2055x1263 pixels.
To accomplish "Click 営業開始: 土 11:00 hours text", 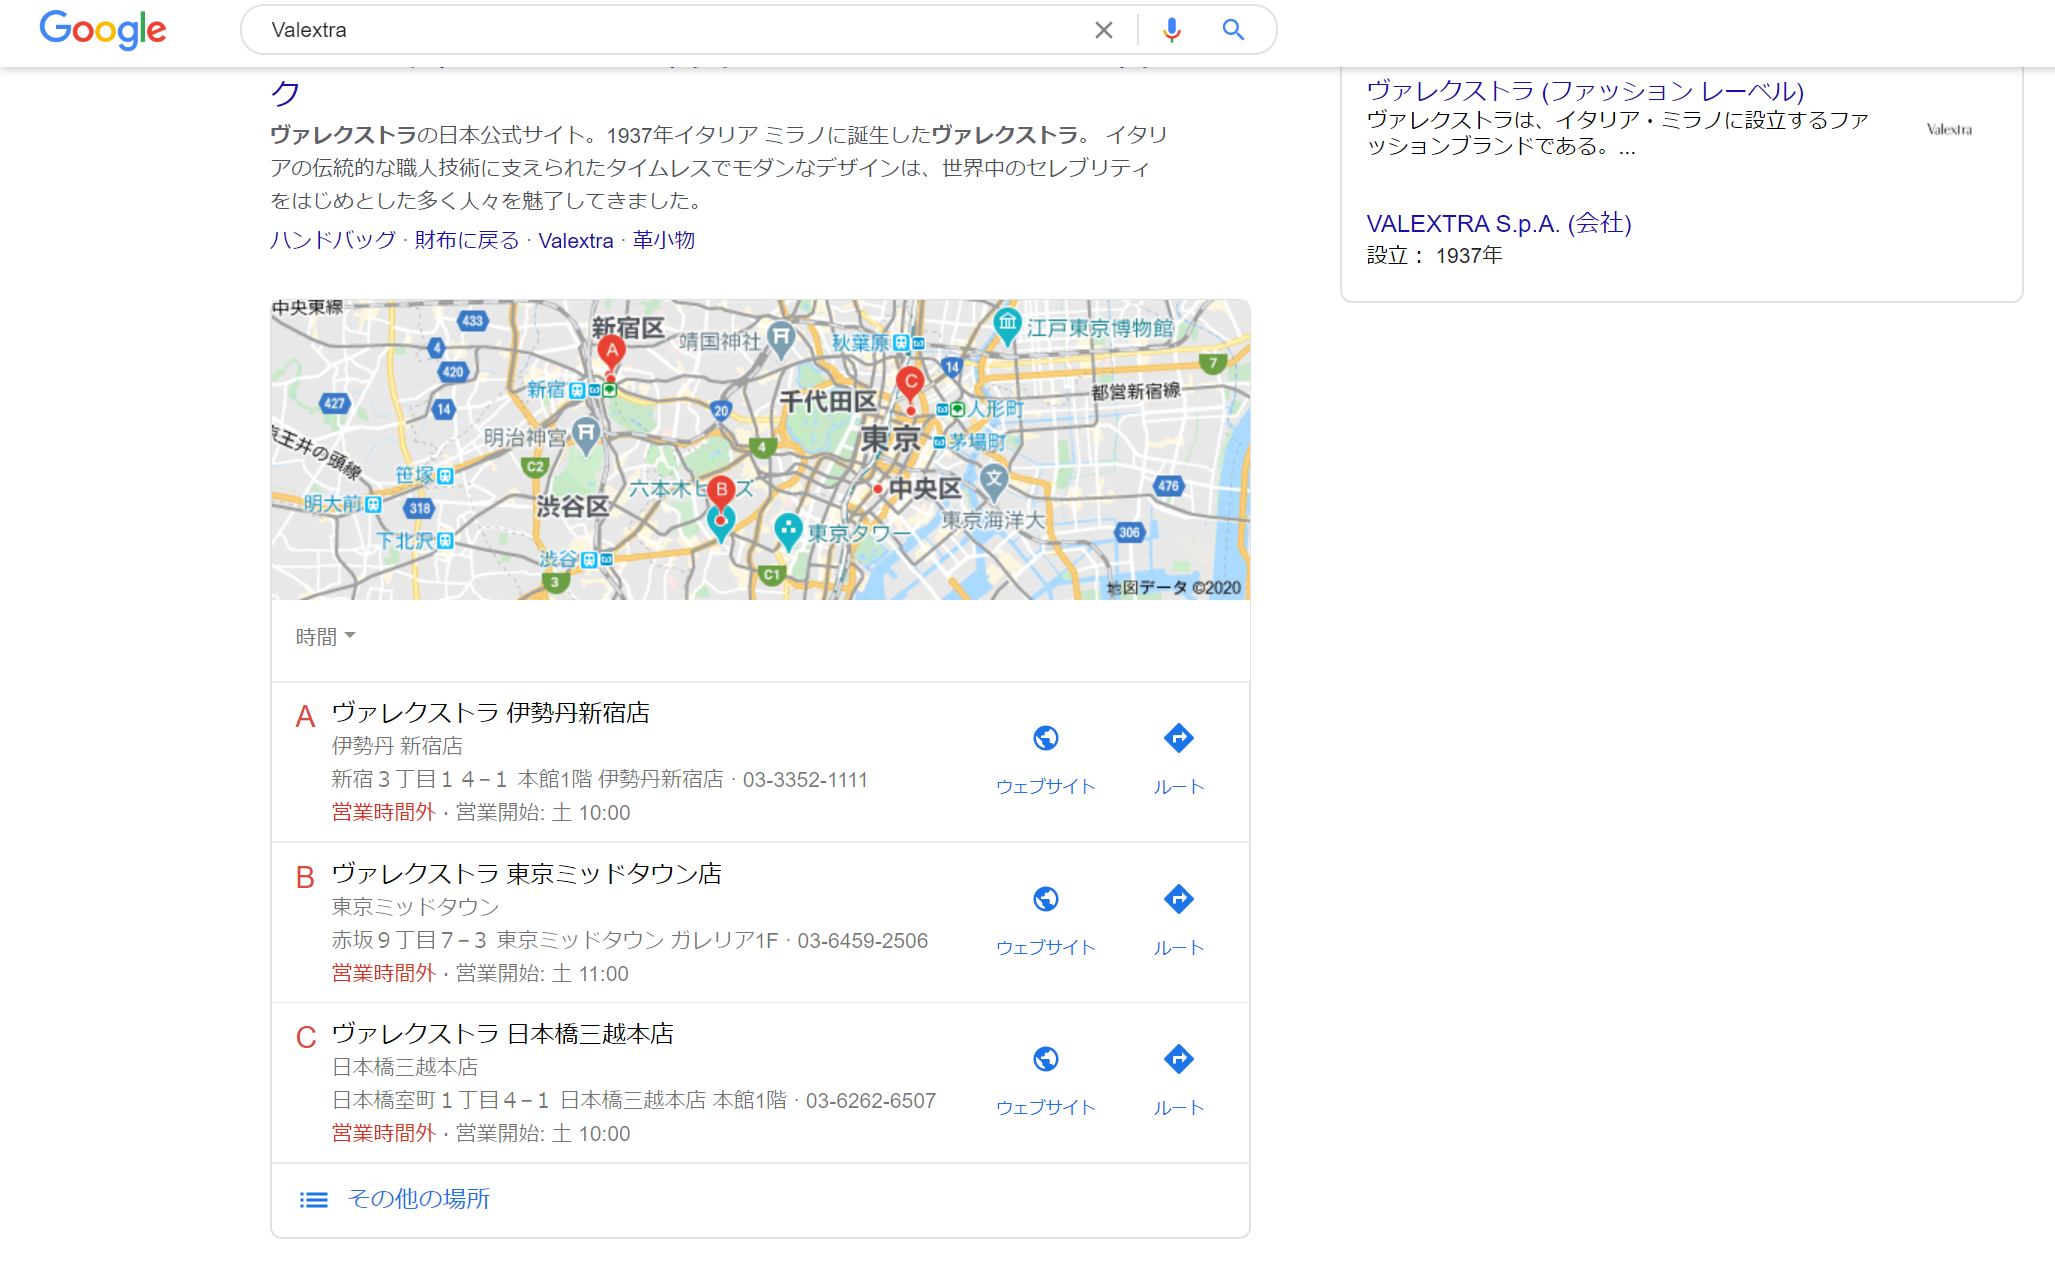I will pyautogui.click(x=542, y=974).
